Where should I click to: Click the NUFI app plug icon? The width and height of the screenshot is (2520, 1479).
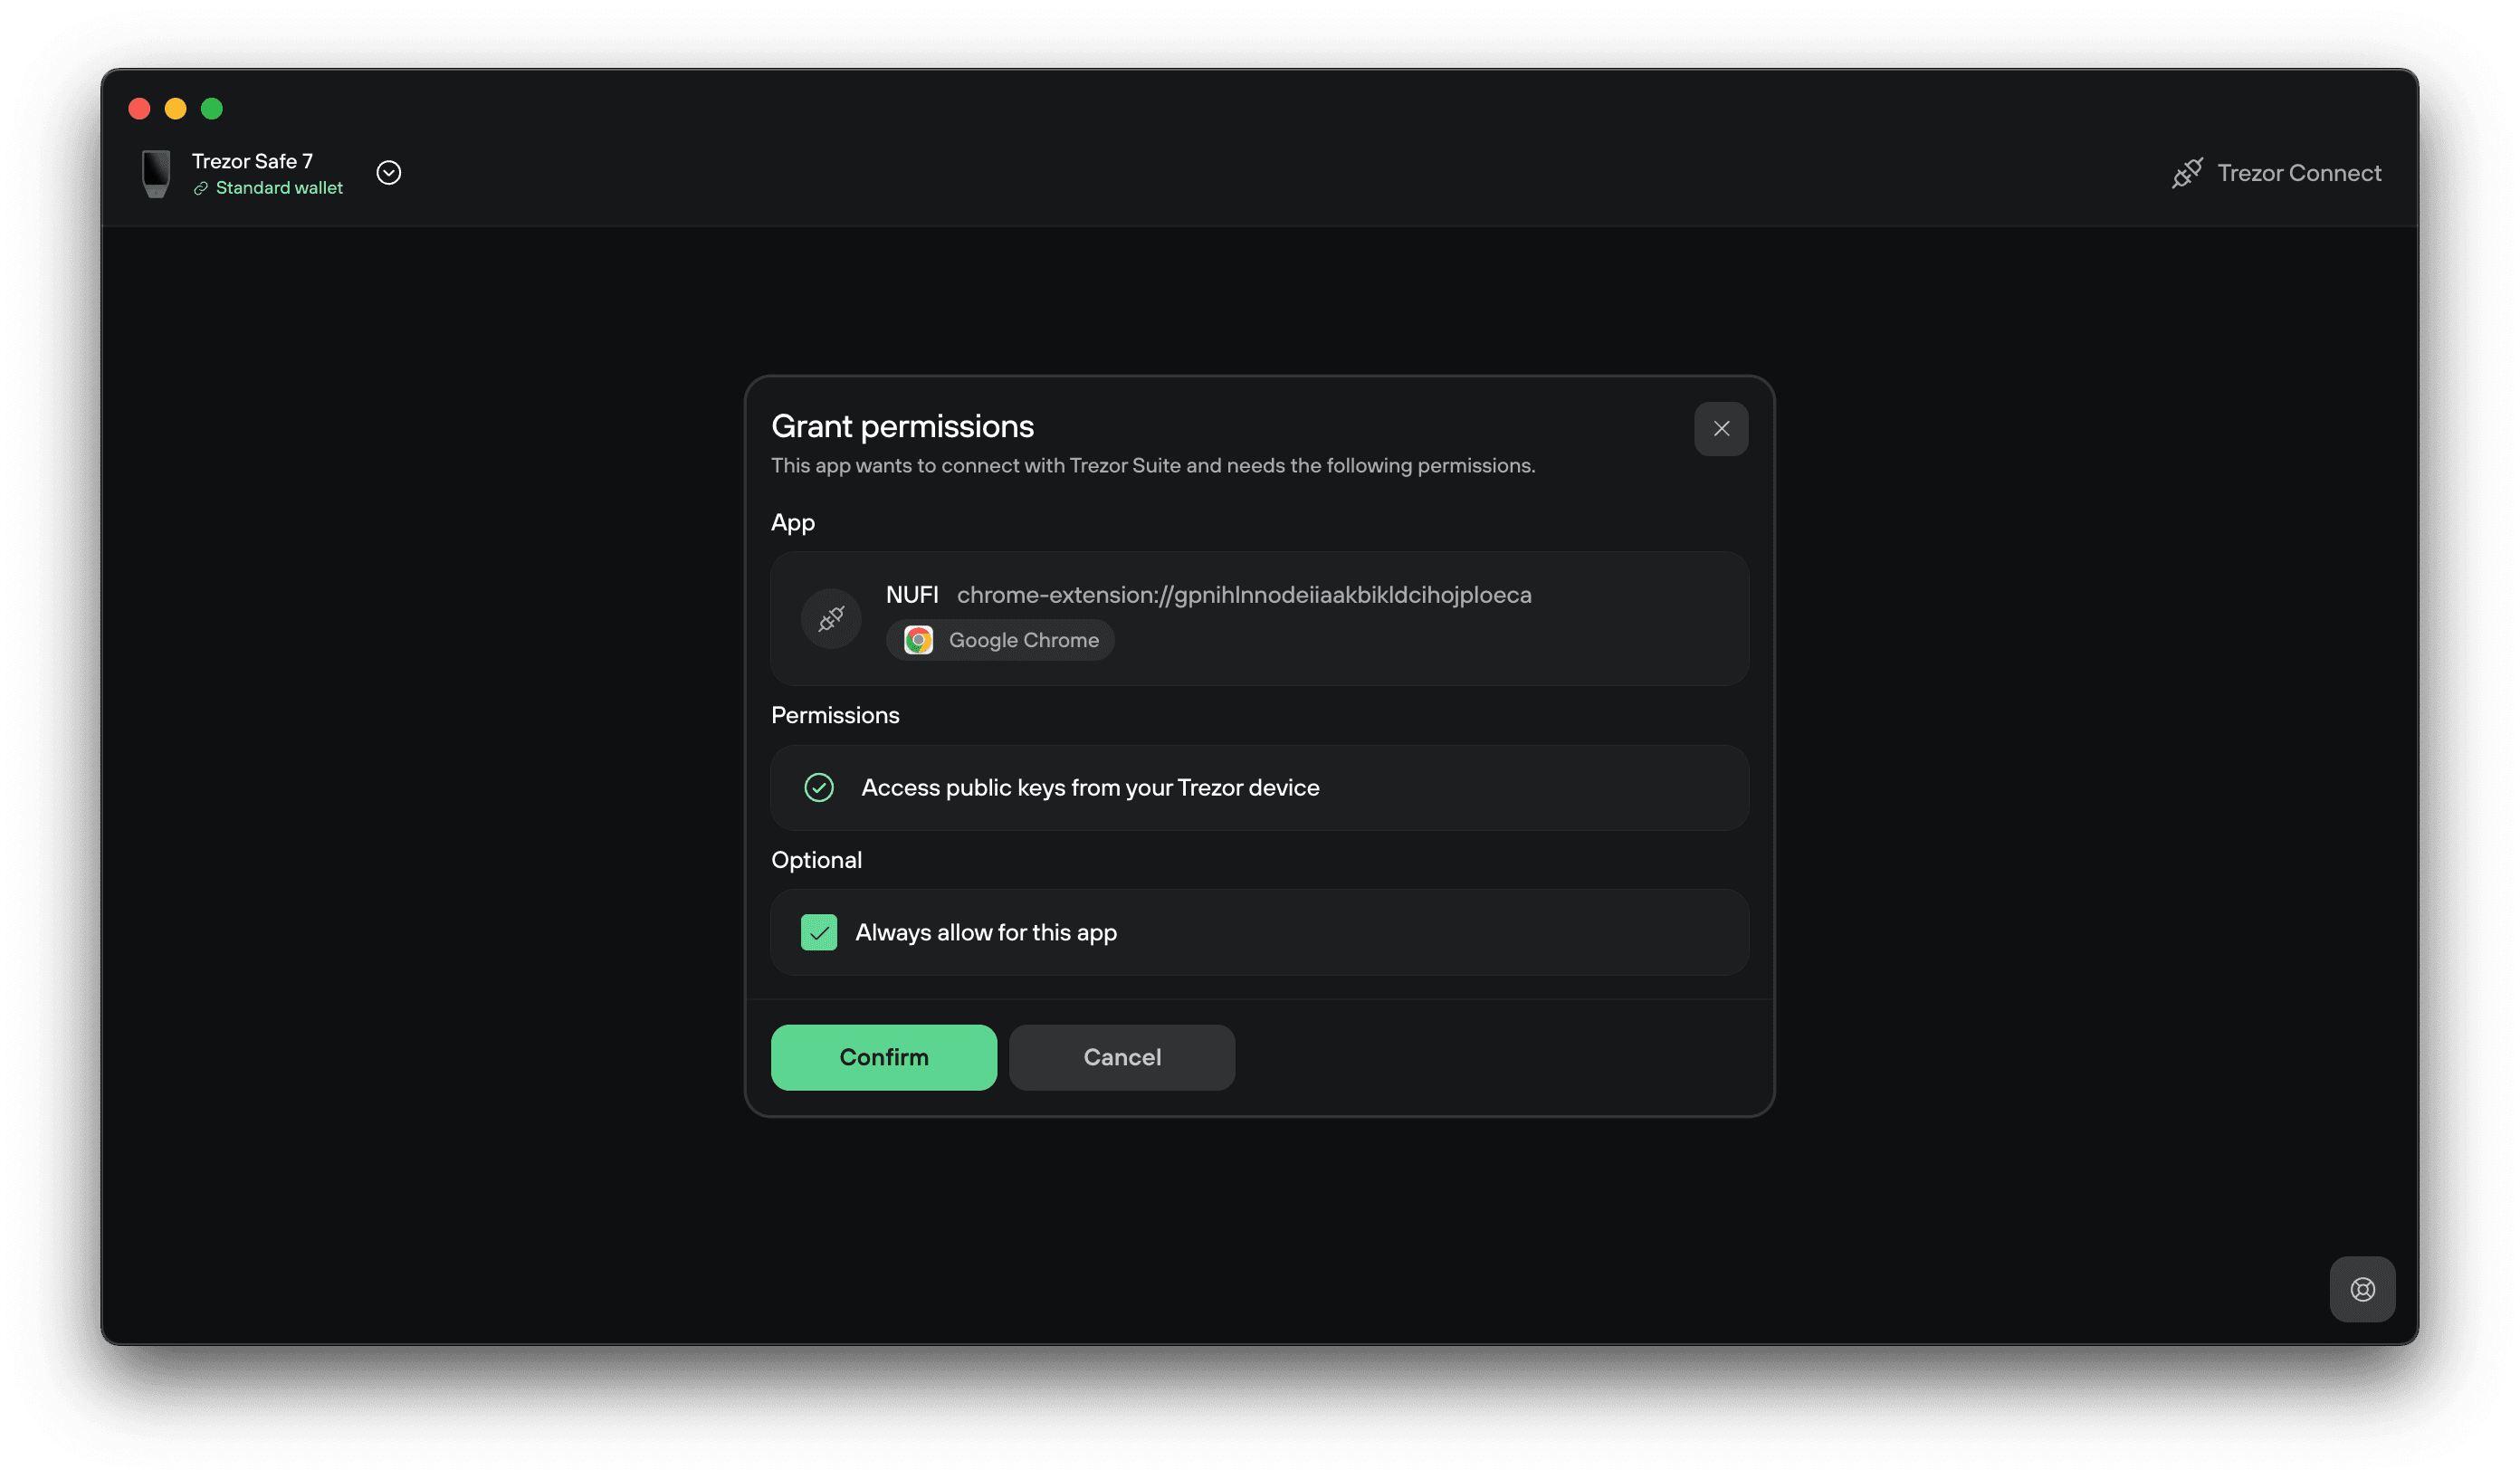(x=831, y=619)
